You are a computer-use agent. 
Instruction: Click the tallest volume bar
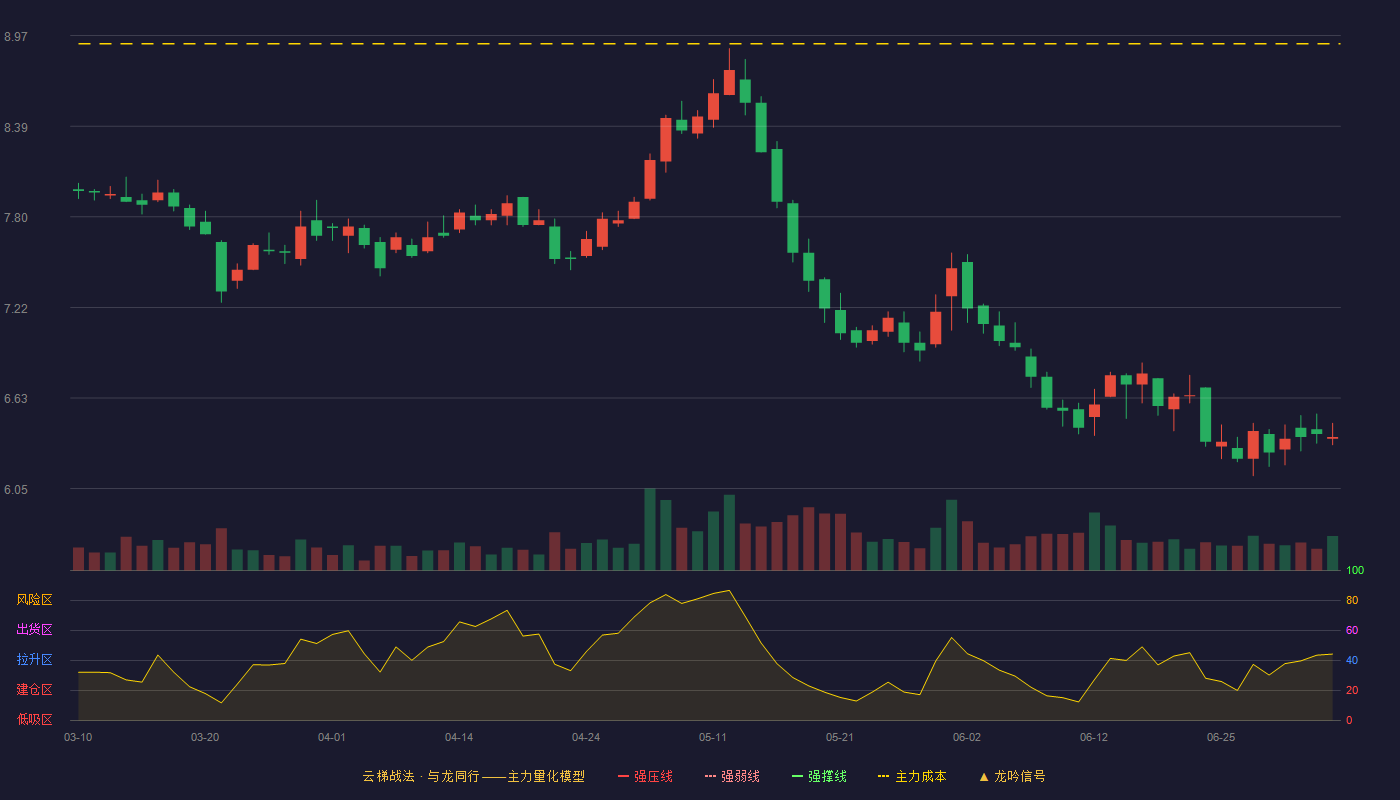[x=650, y=529]
